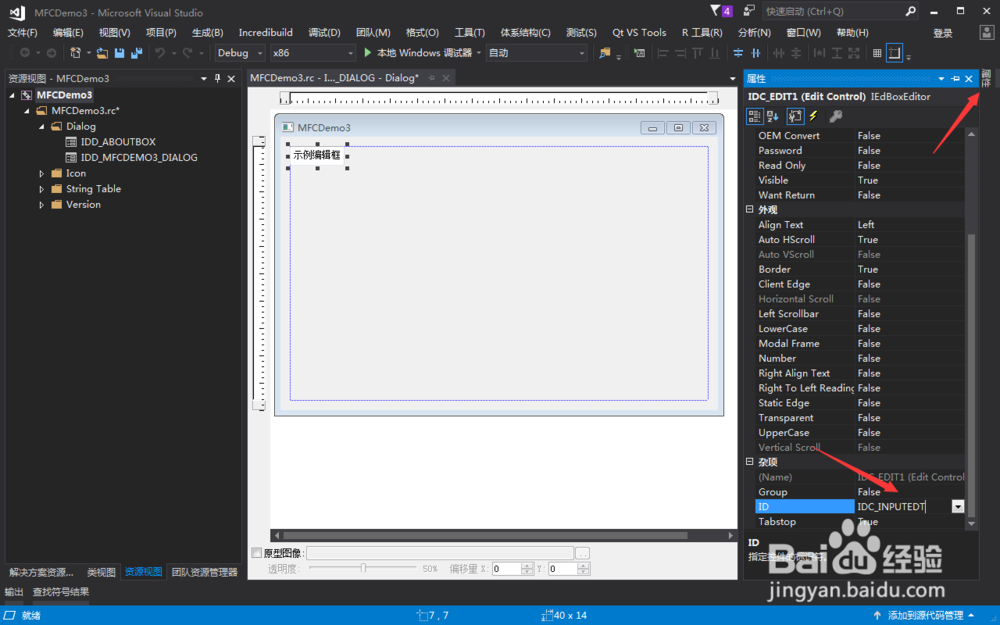Click the 原型图像 browse ellipsis button

click(582, 553)
